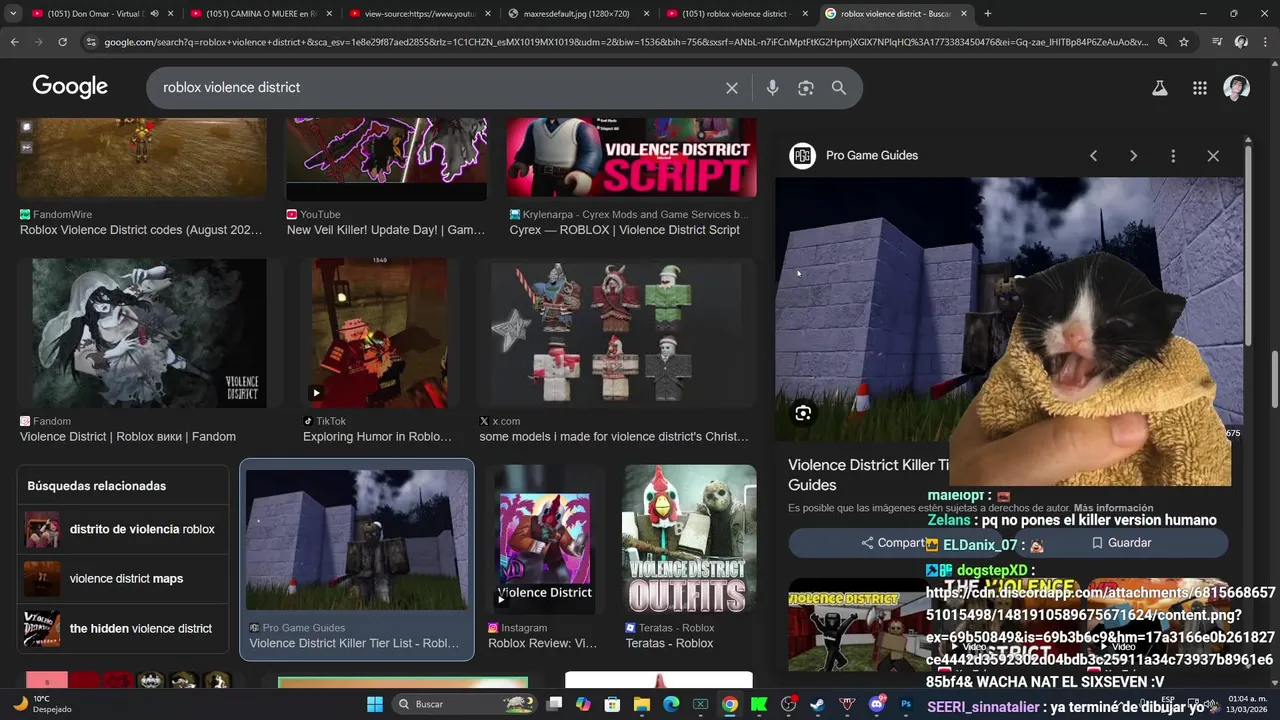The image size is (1280, 720).
Task: Go to the next image in the preview panel
Action: 1133,156
